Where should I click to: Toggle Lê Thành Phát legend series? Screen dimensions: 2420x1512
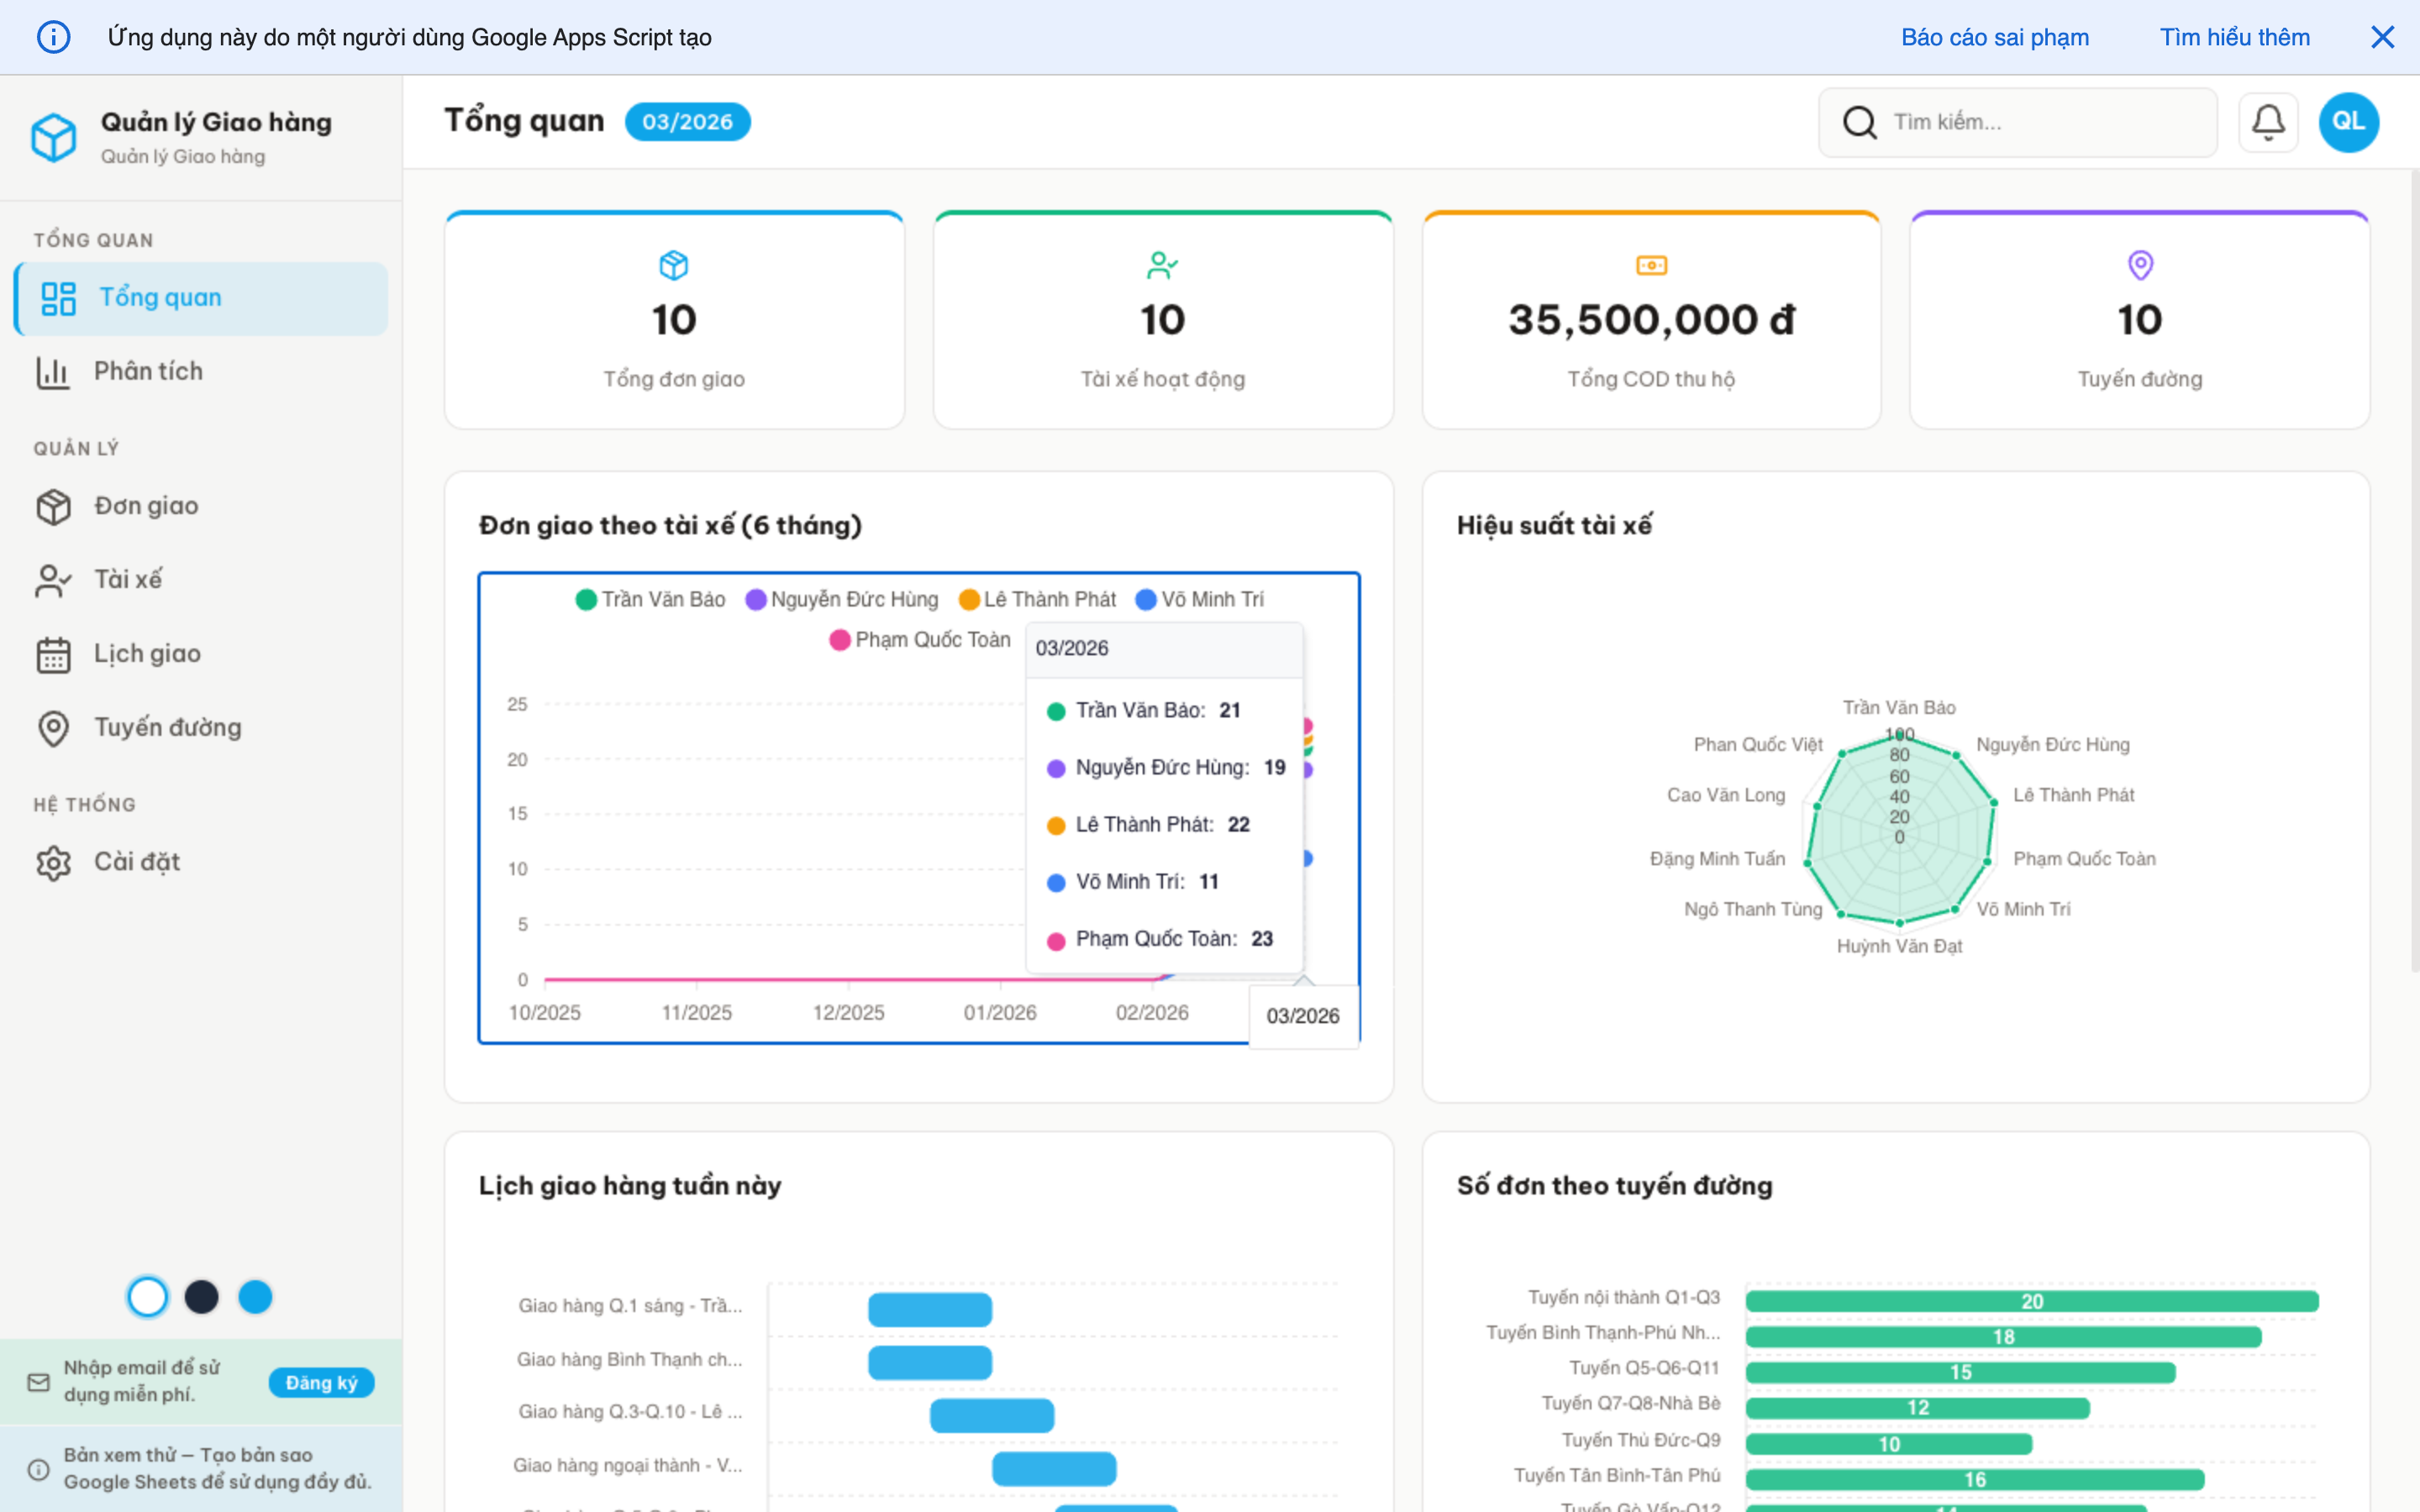[x=1037, y=599]
